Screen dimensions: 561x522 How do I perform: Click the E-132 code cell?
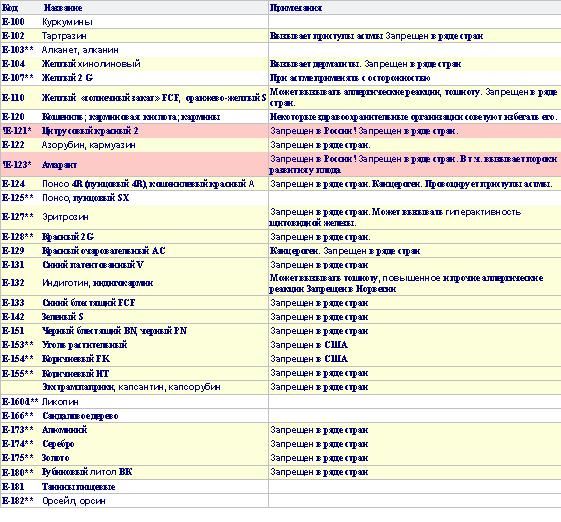(x=13, y=283)
